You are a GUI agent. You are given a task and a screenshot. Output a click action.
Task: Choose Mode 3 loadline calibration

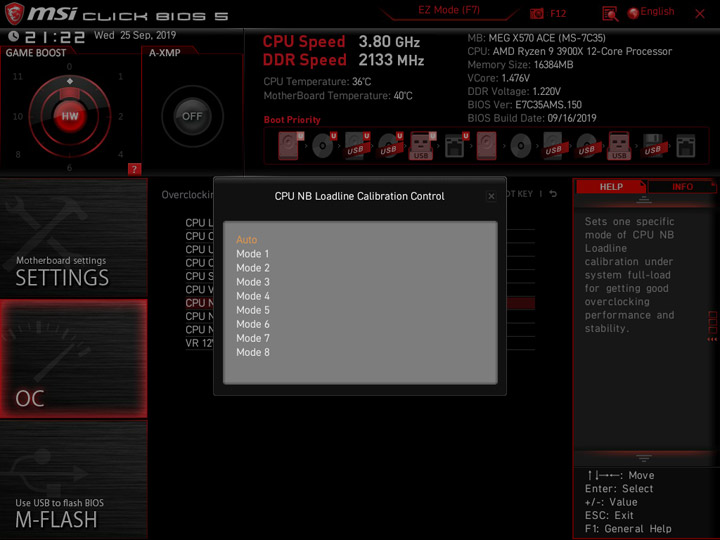[253, 282]
